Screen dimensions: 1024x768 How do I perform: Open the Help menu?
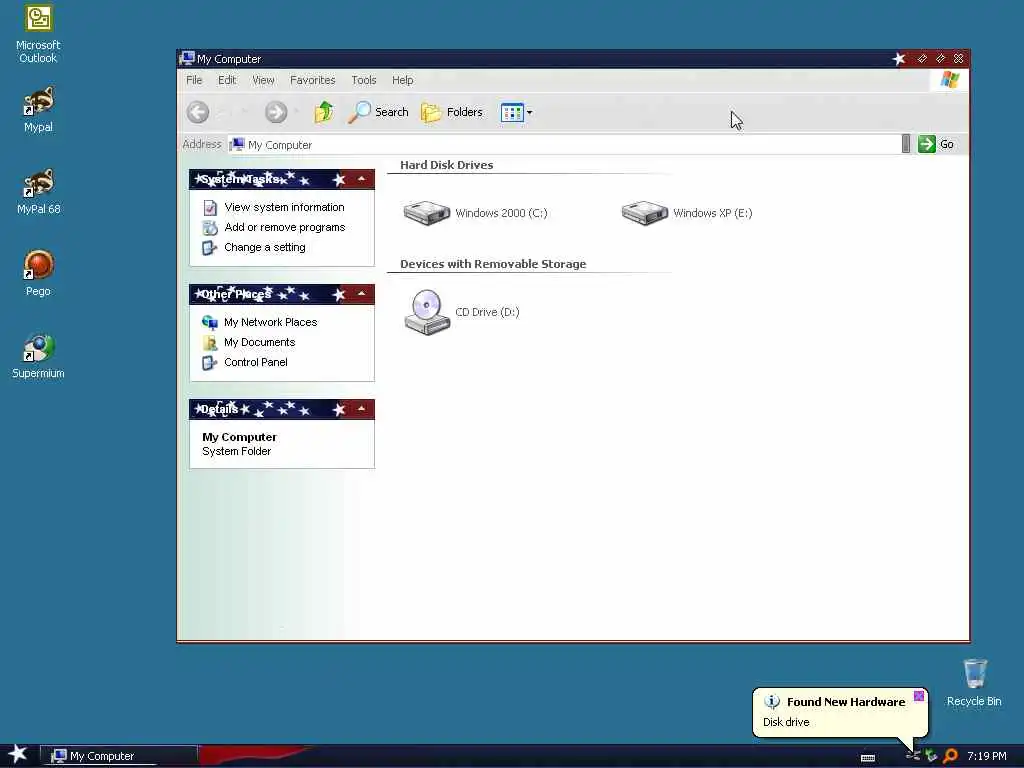(402, 80)
